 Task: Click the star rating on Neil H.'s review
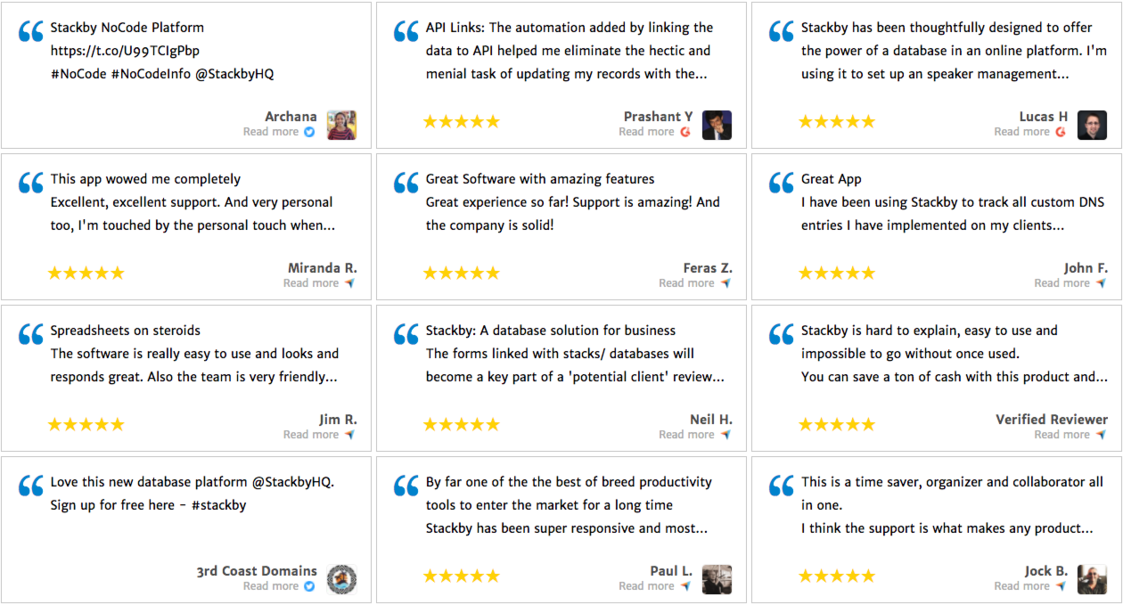pos(461,425)
